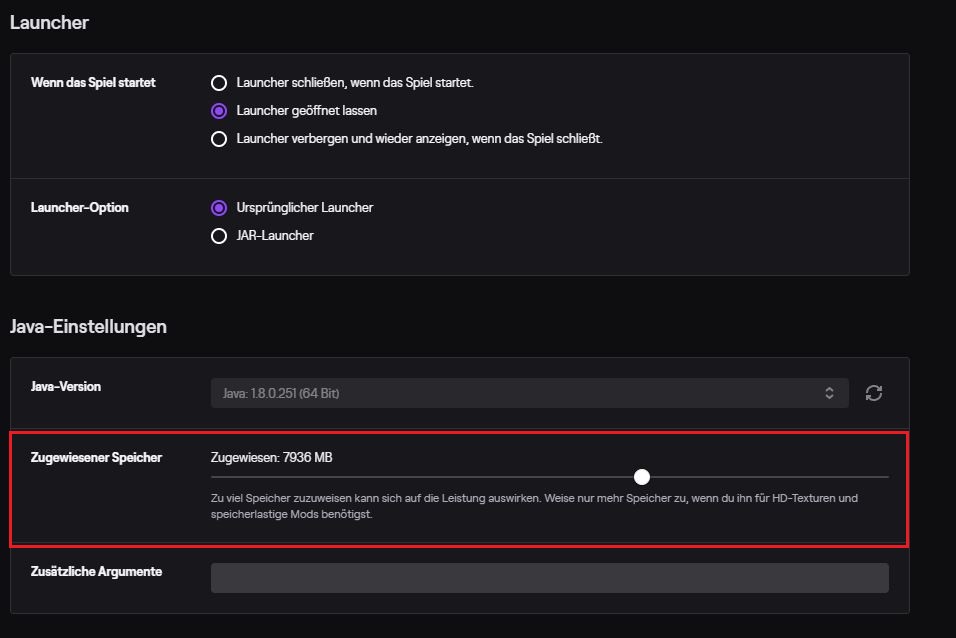Select 'Launcher schließen, wenn das Spiel startet'
Viewport: 956px width, 638px height.
coord(219,83)
